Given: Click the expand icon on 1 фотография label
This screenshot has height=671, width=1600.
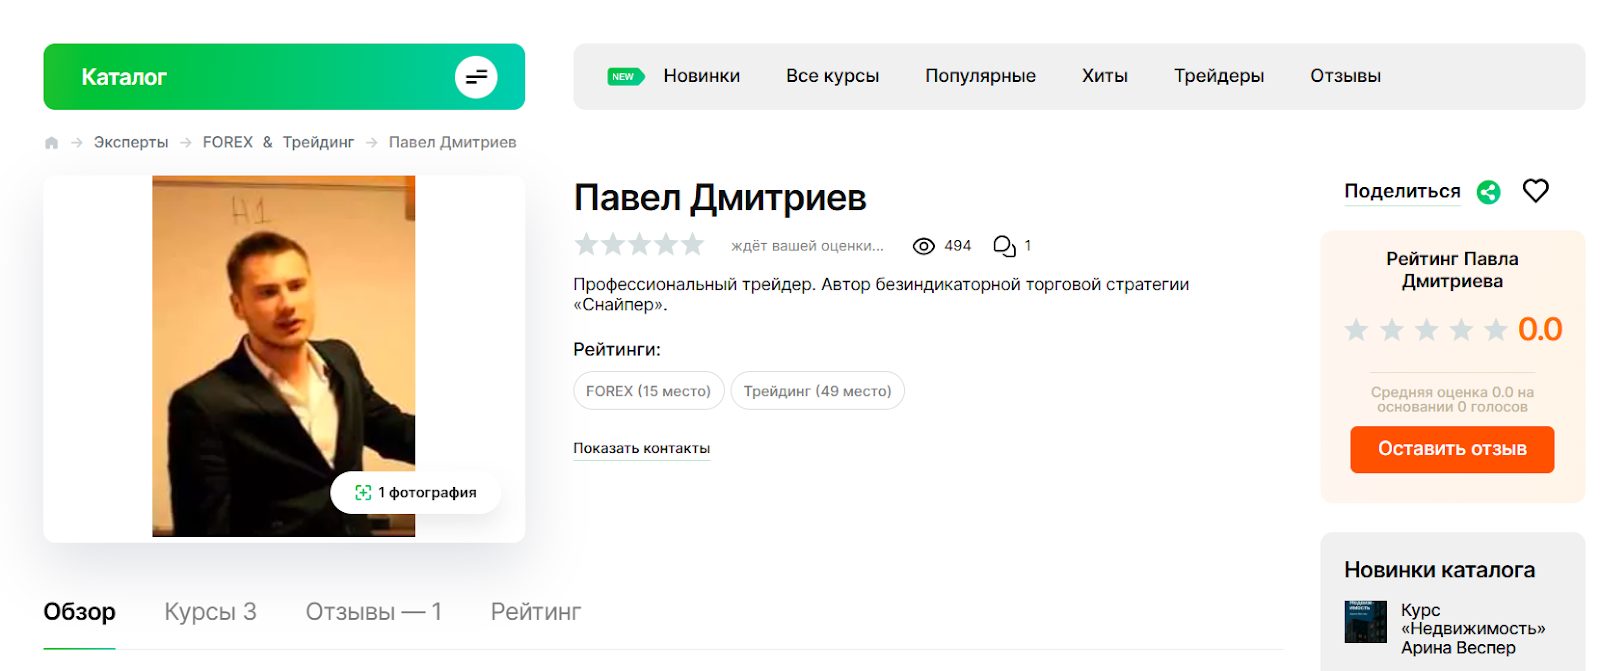Looking at the screenshot, I should tap(363, 492).
